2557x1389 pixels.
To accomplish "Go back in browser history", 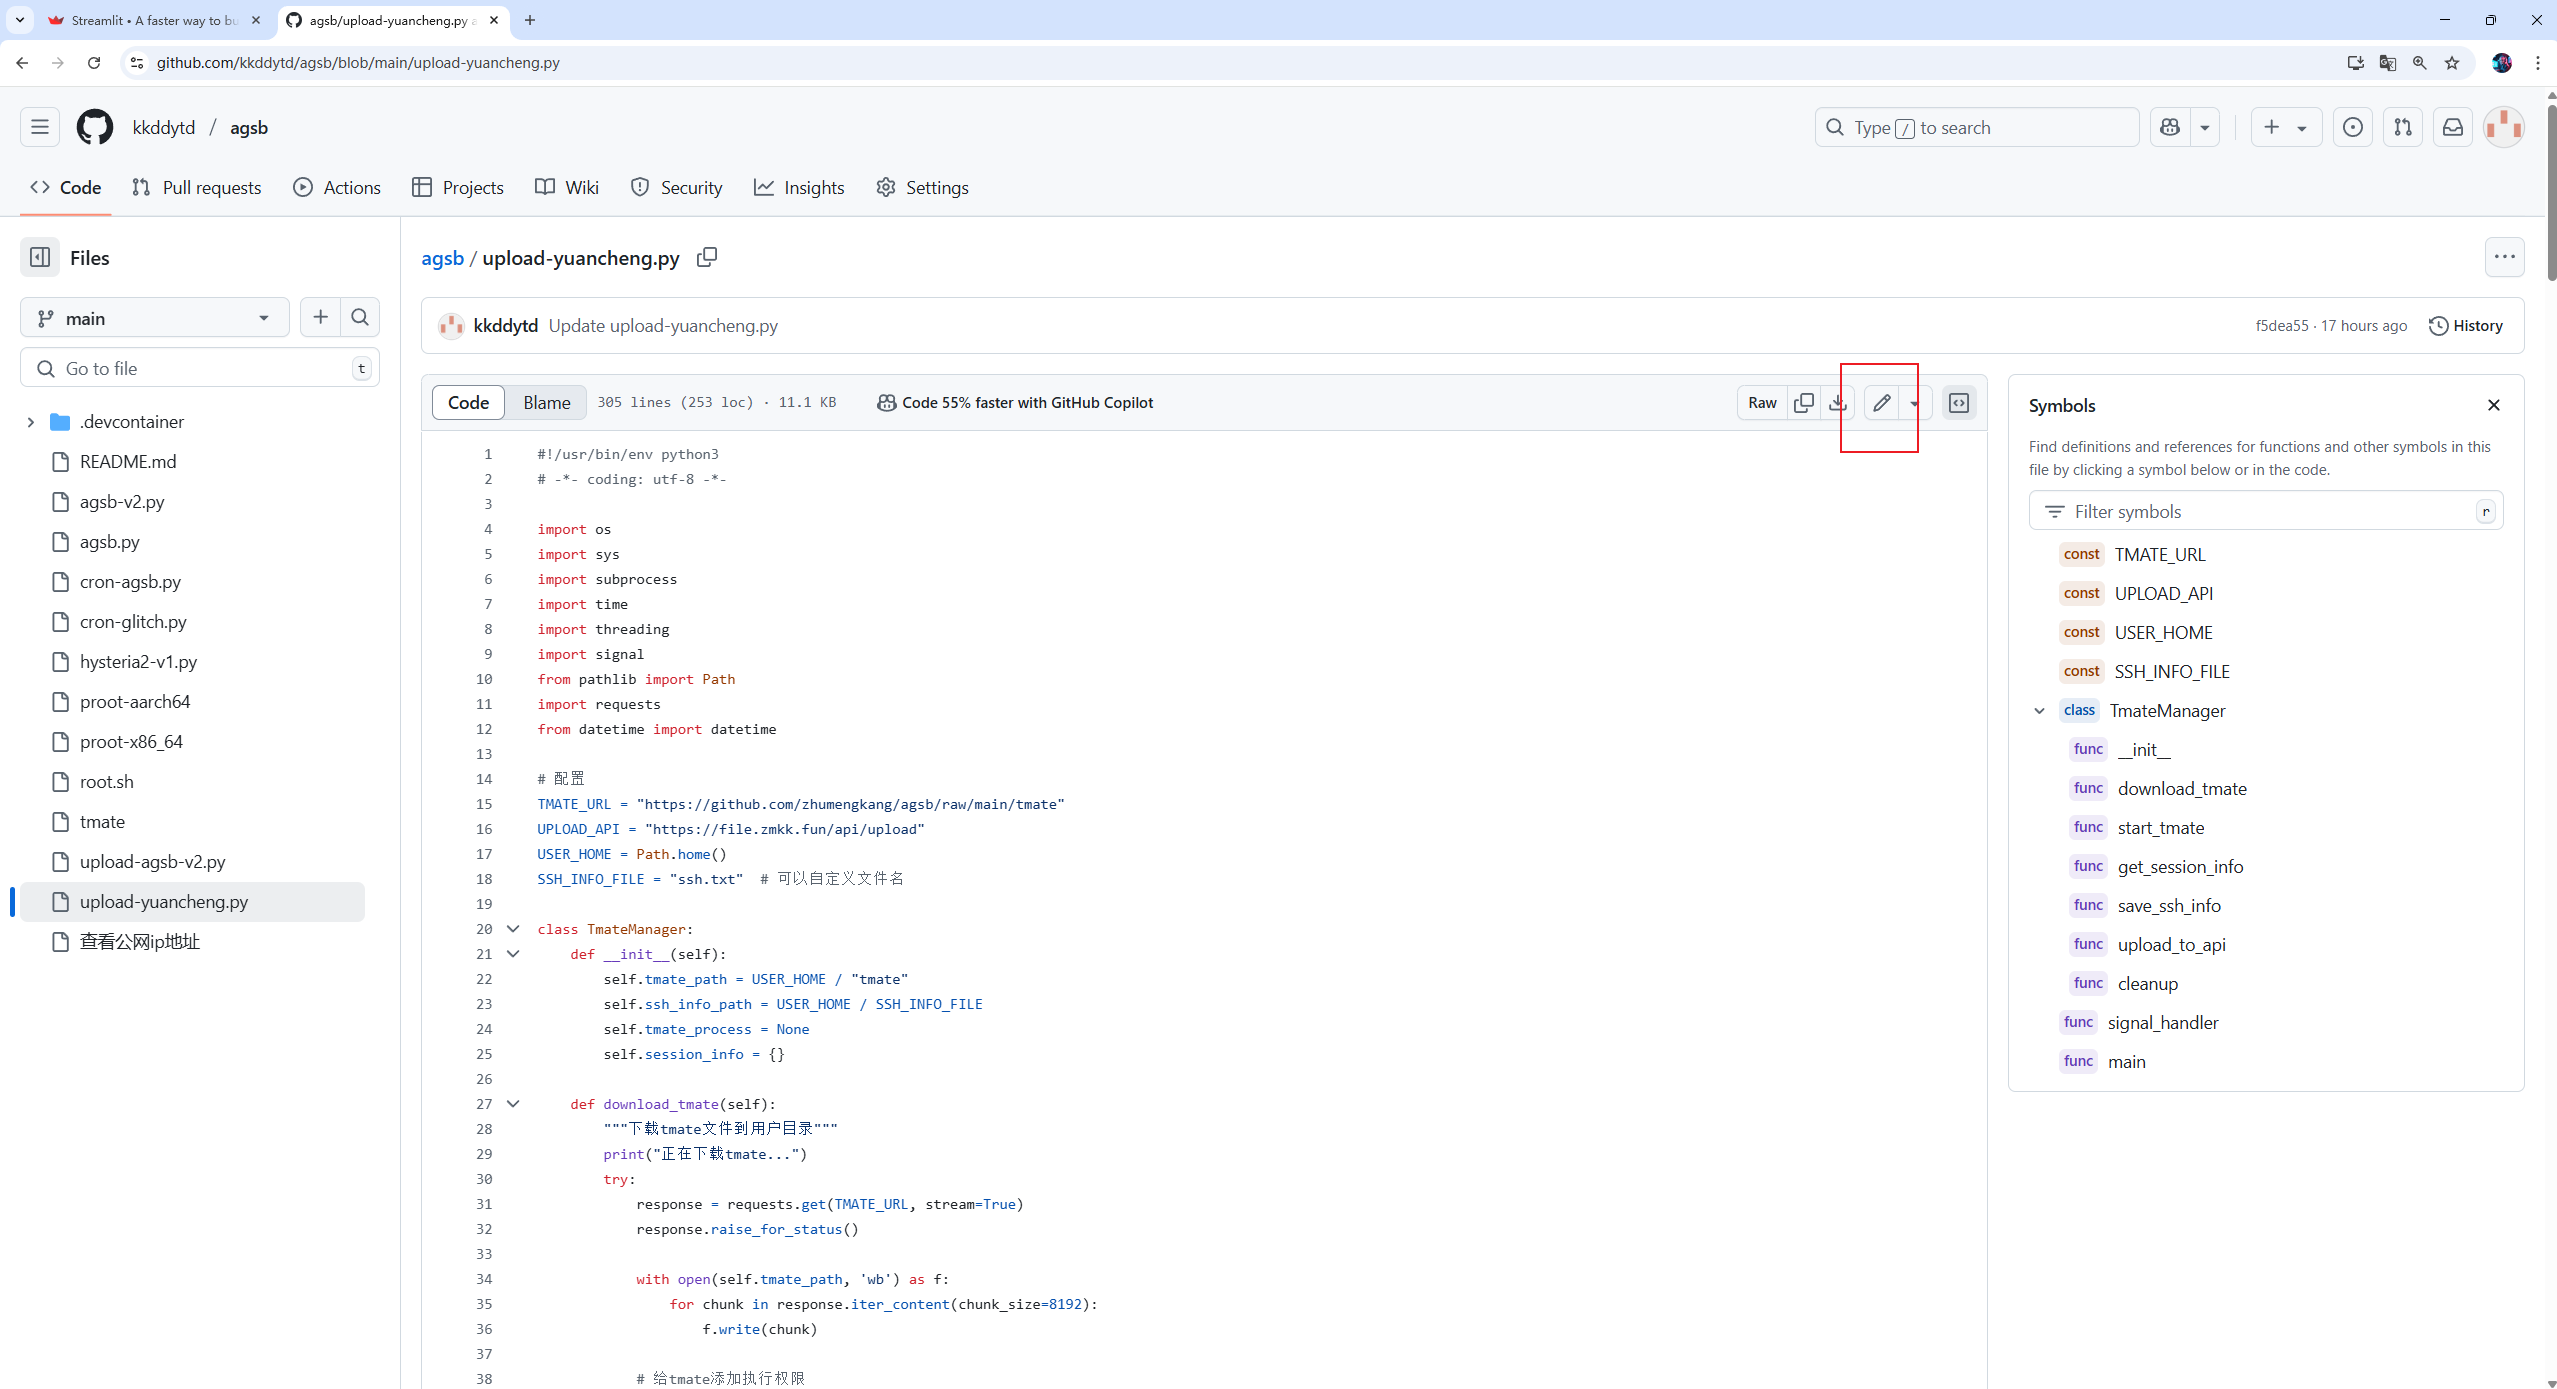I will [x=22, y=62].
